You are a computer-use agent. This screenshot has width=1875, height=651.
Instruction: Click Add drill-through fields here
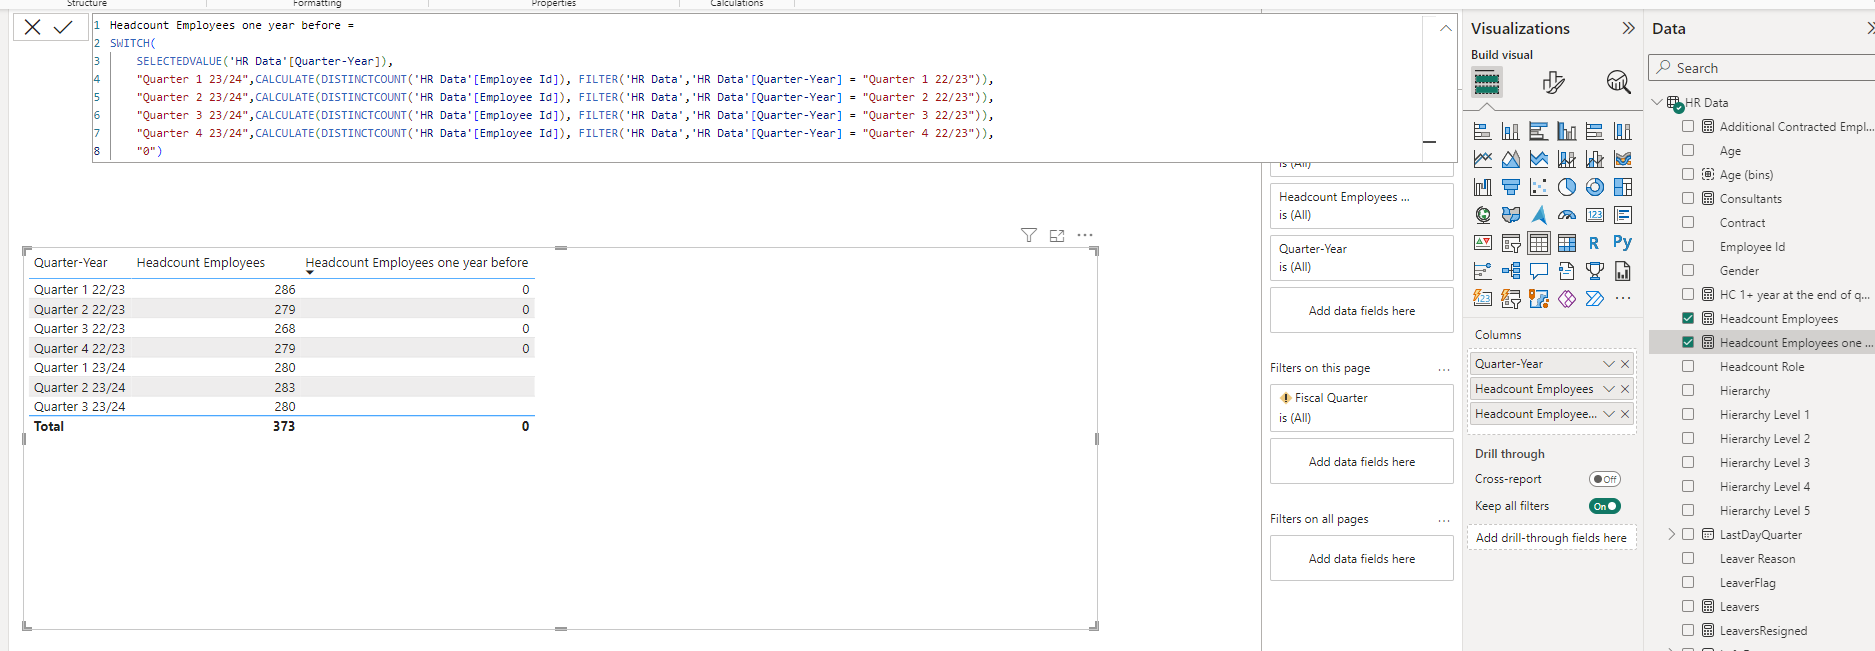(x=1551, y=538)
